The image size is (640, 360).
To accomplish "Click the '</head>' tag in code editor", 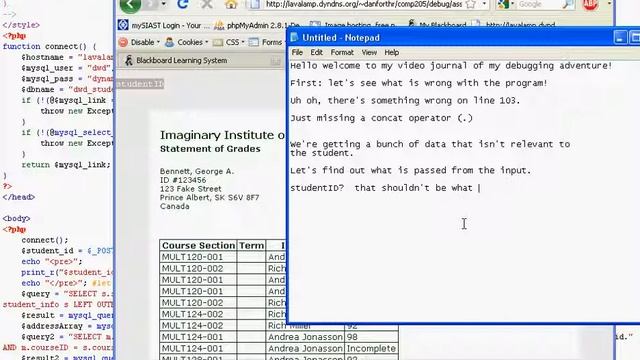I will point(19,197).
